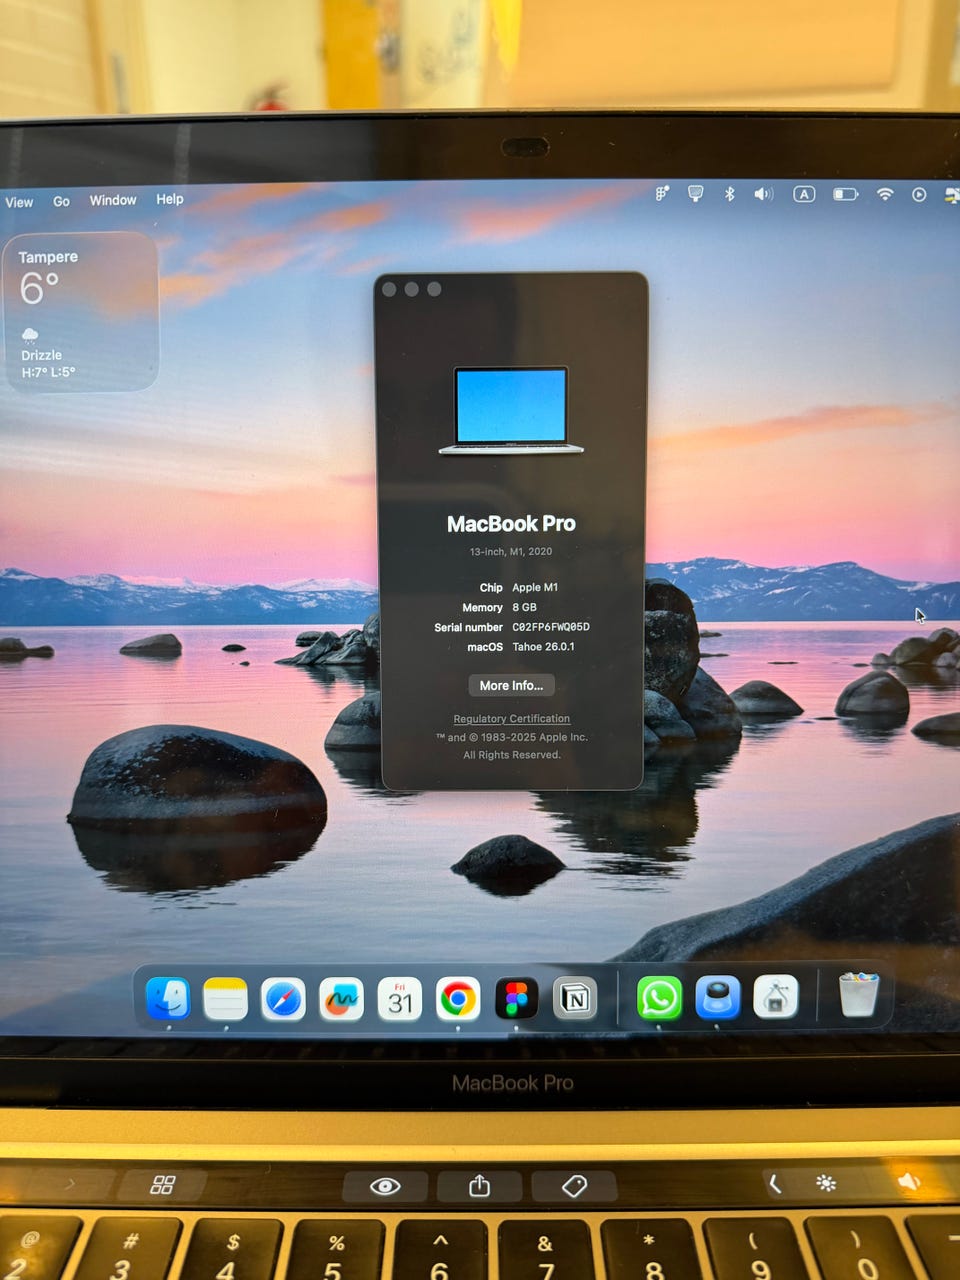Click the serial number C02FP6FWQ05D
Image resolution: width=960 pixels, height=1280 pixels.
[551, 627]
